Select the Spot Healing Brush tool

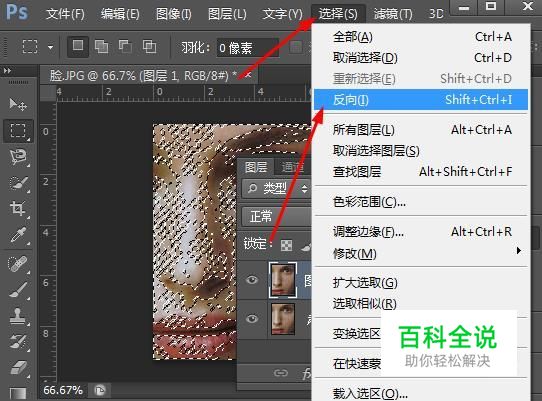pyautogui.click(x=18, y=264)
